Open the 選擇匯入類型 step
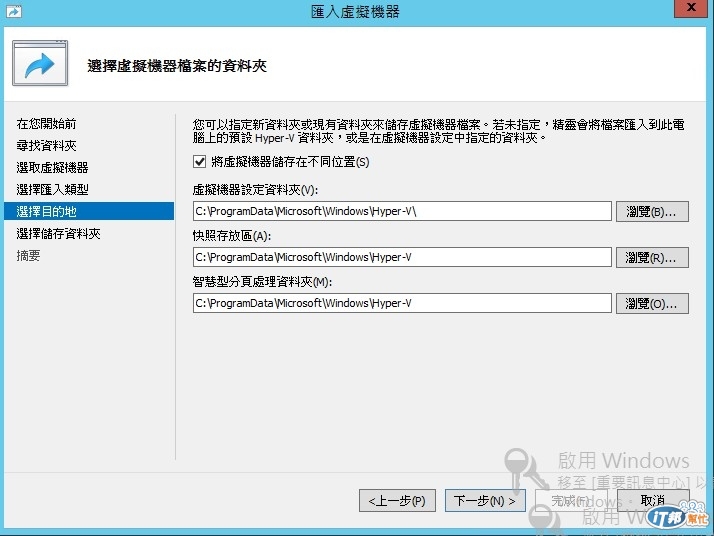 [52, 189]
